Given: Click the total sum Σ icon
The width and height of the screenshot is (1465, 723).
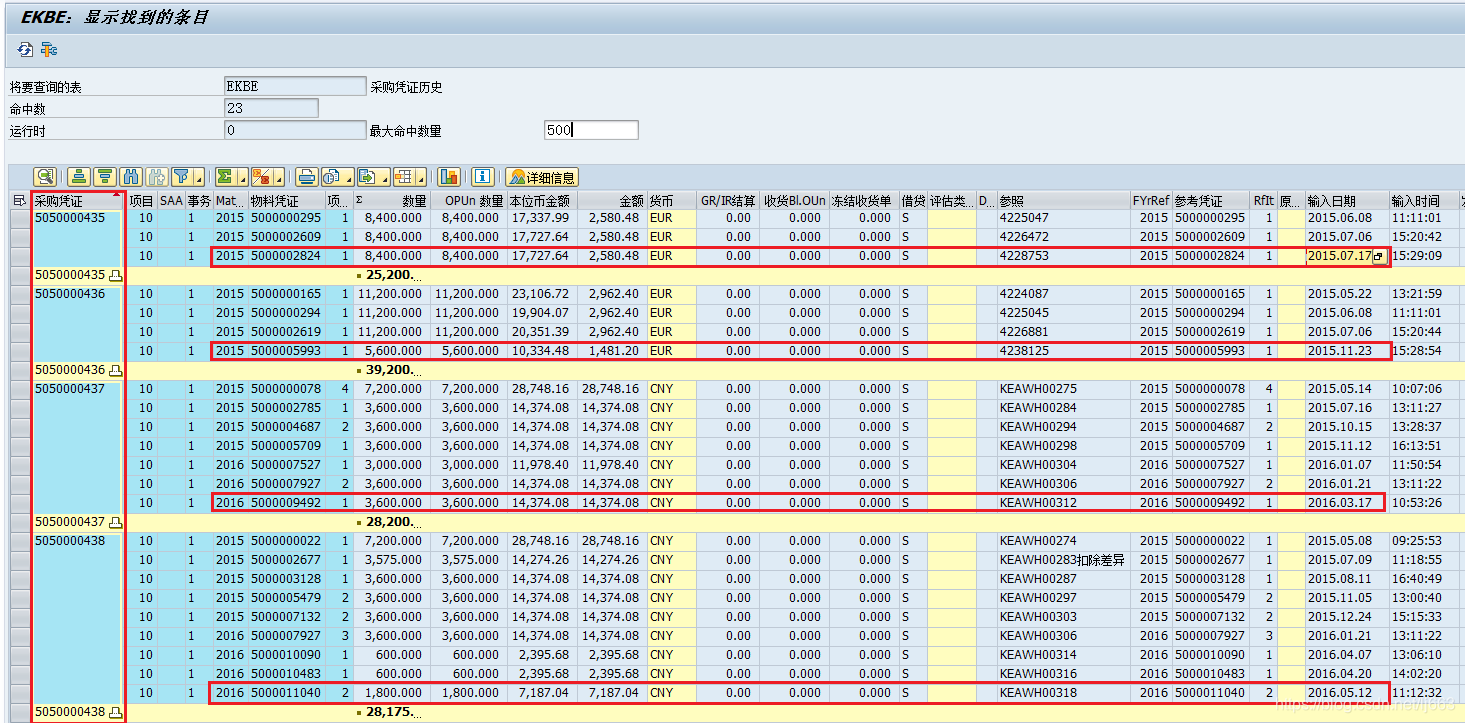Looking at the screenshot, I should point(224,177).
